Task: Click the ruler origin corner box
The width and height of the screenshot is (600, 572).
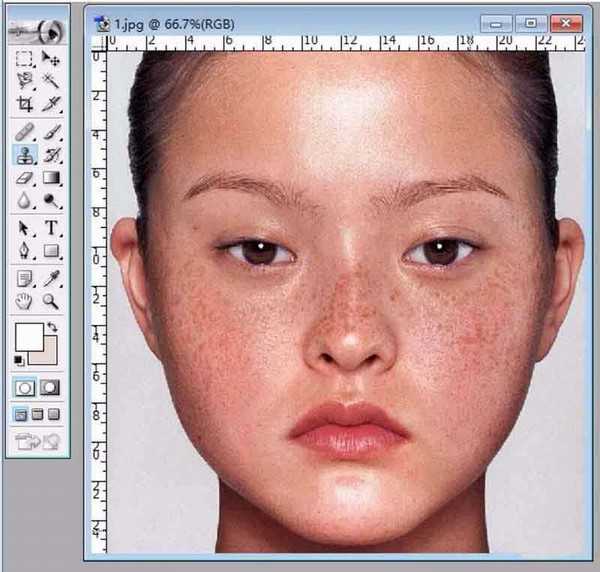Action: [x=98, y=42]
